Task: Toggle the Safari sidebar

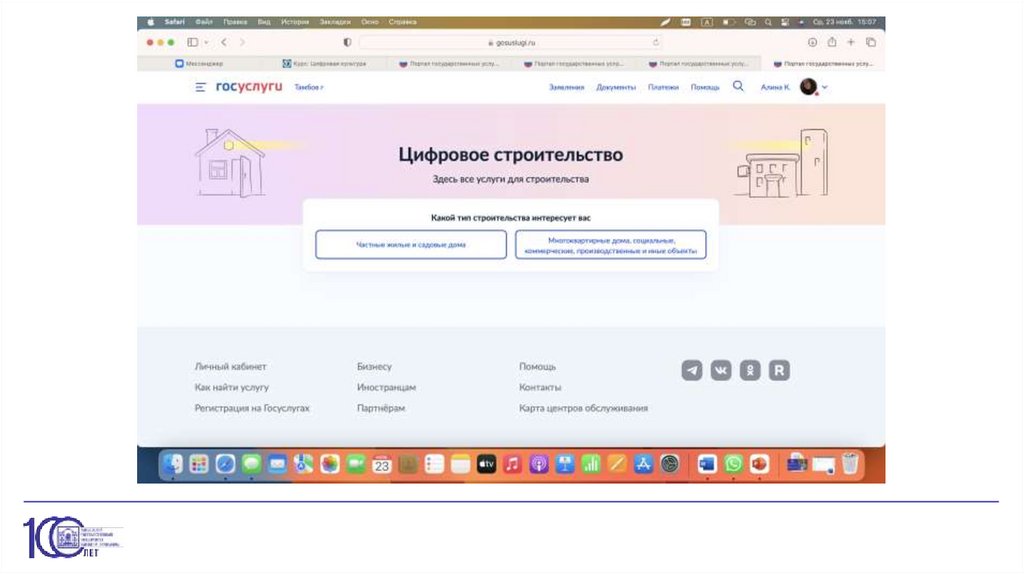Action: tap(193, 42)
